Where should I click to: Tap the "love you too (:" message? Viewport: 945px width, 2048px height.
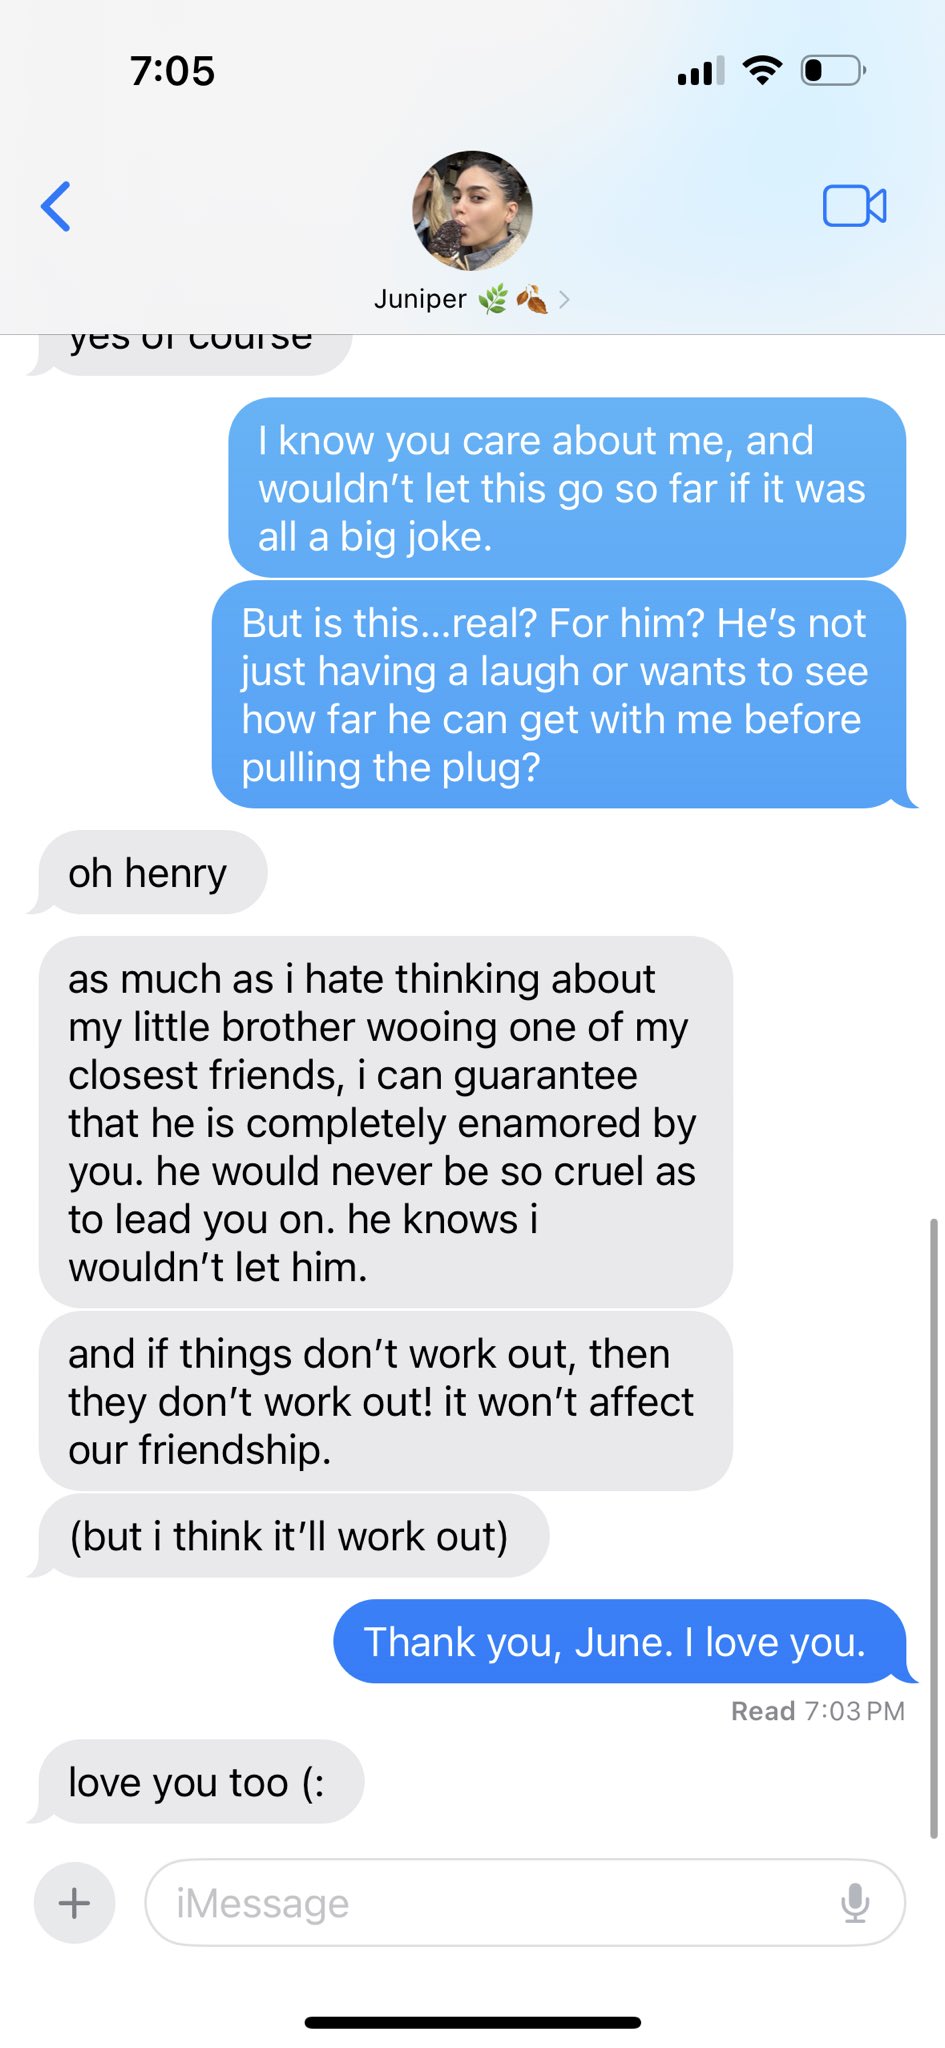pos(200,1782)
